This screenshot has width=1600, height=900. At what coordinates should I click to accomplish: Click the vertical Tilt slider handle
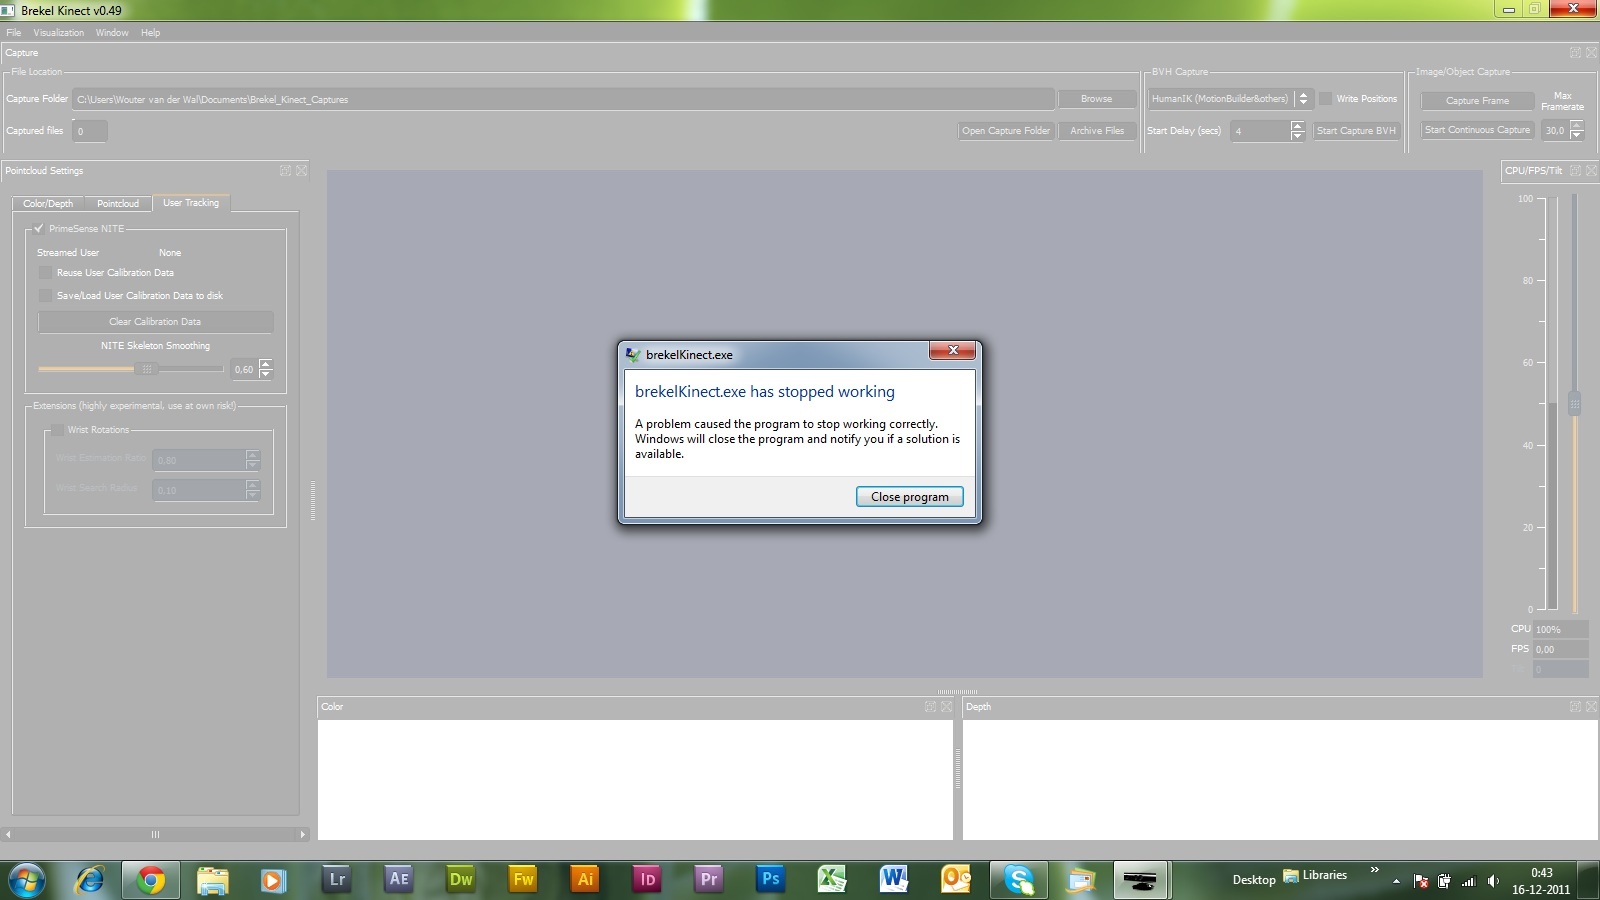click(1574, 404)
